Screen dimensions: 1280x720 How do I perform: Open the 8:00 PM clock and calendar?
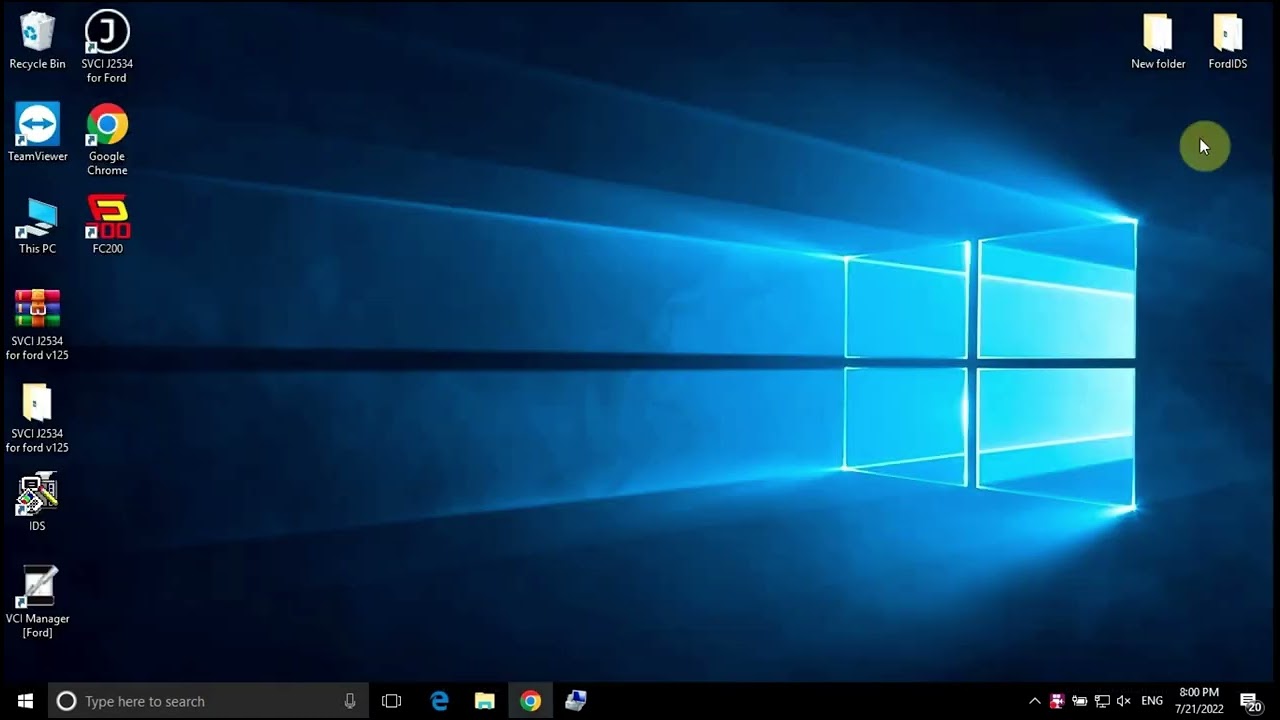click(x=1200, y=701)
